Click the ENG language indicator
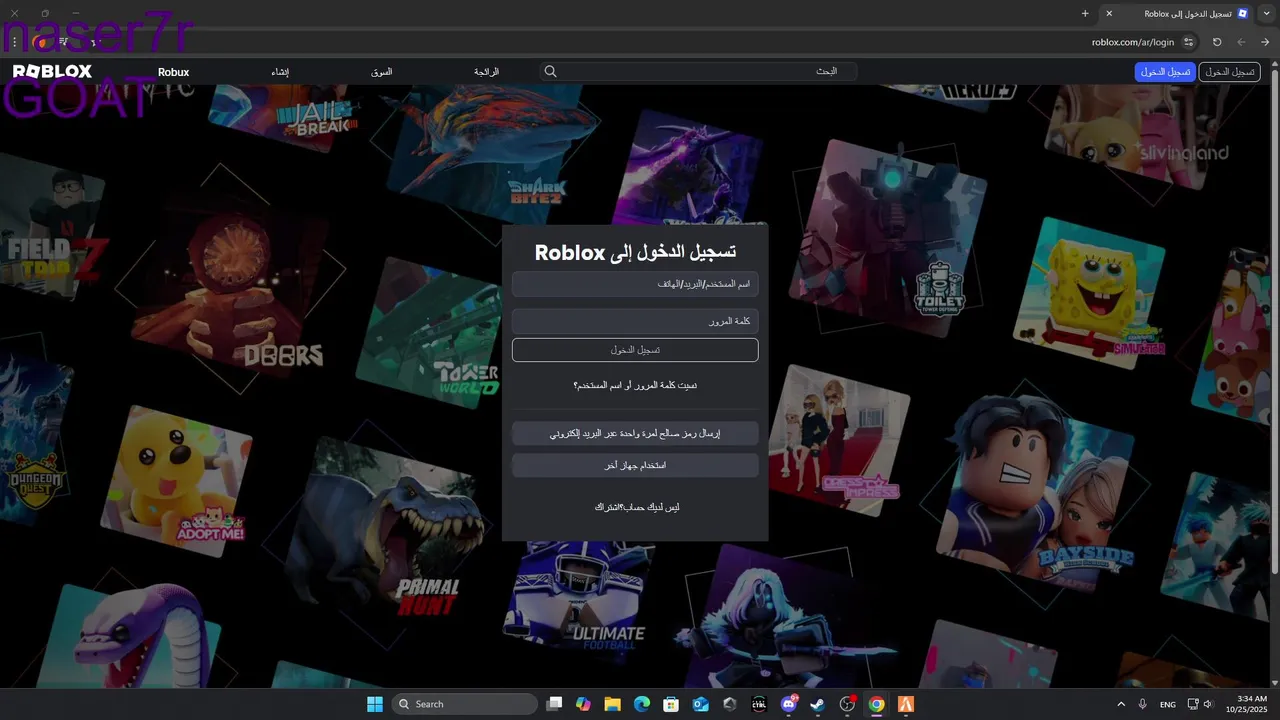Viewport: 1280px width, 720px height. 1168,704
